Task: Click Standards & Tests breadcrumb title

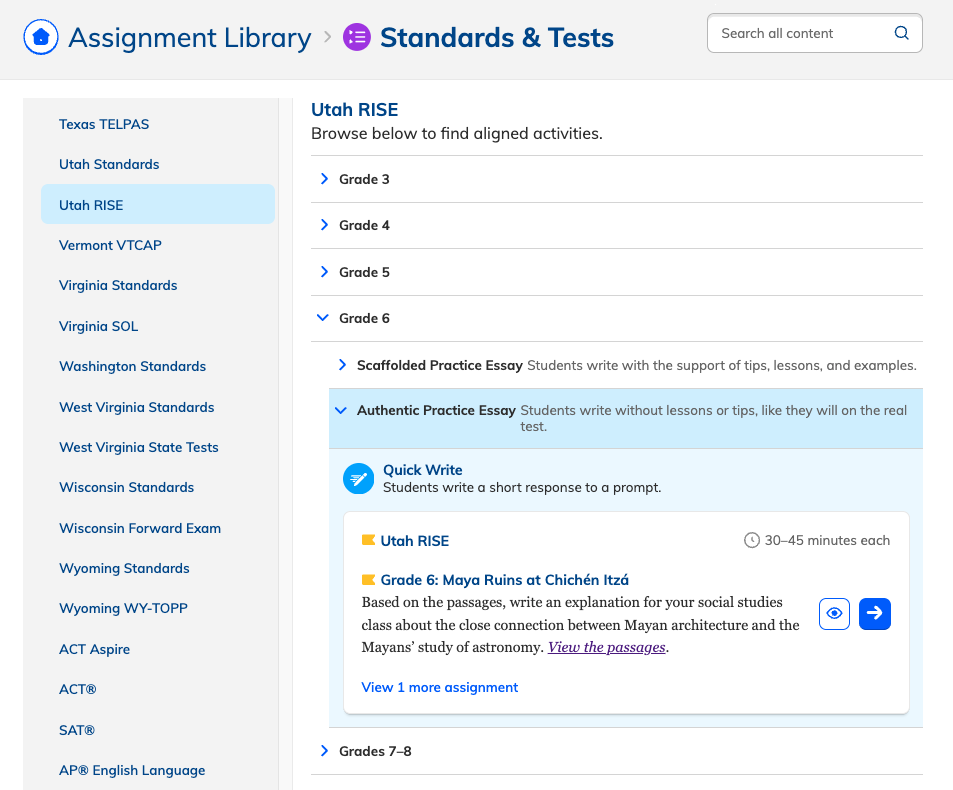Action: click(497, 37)
